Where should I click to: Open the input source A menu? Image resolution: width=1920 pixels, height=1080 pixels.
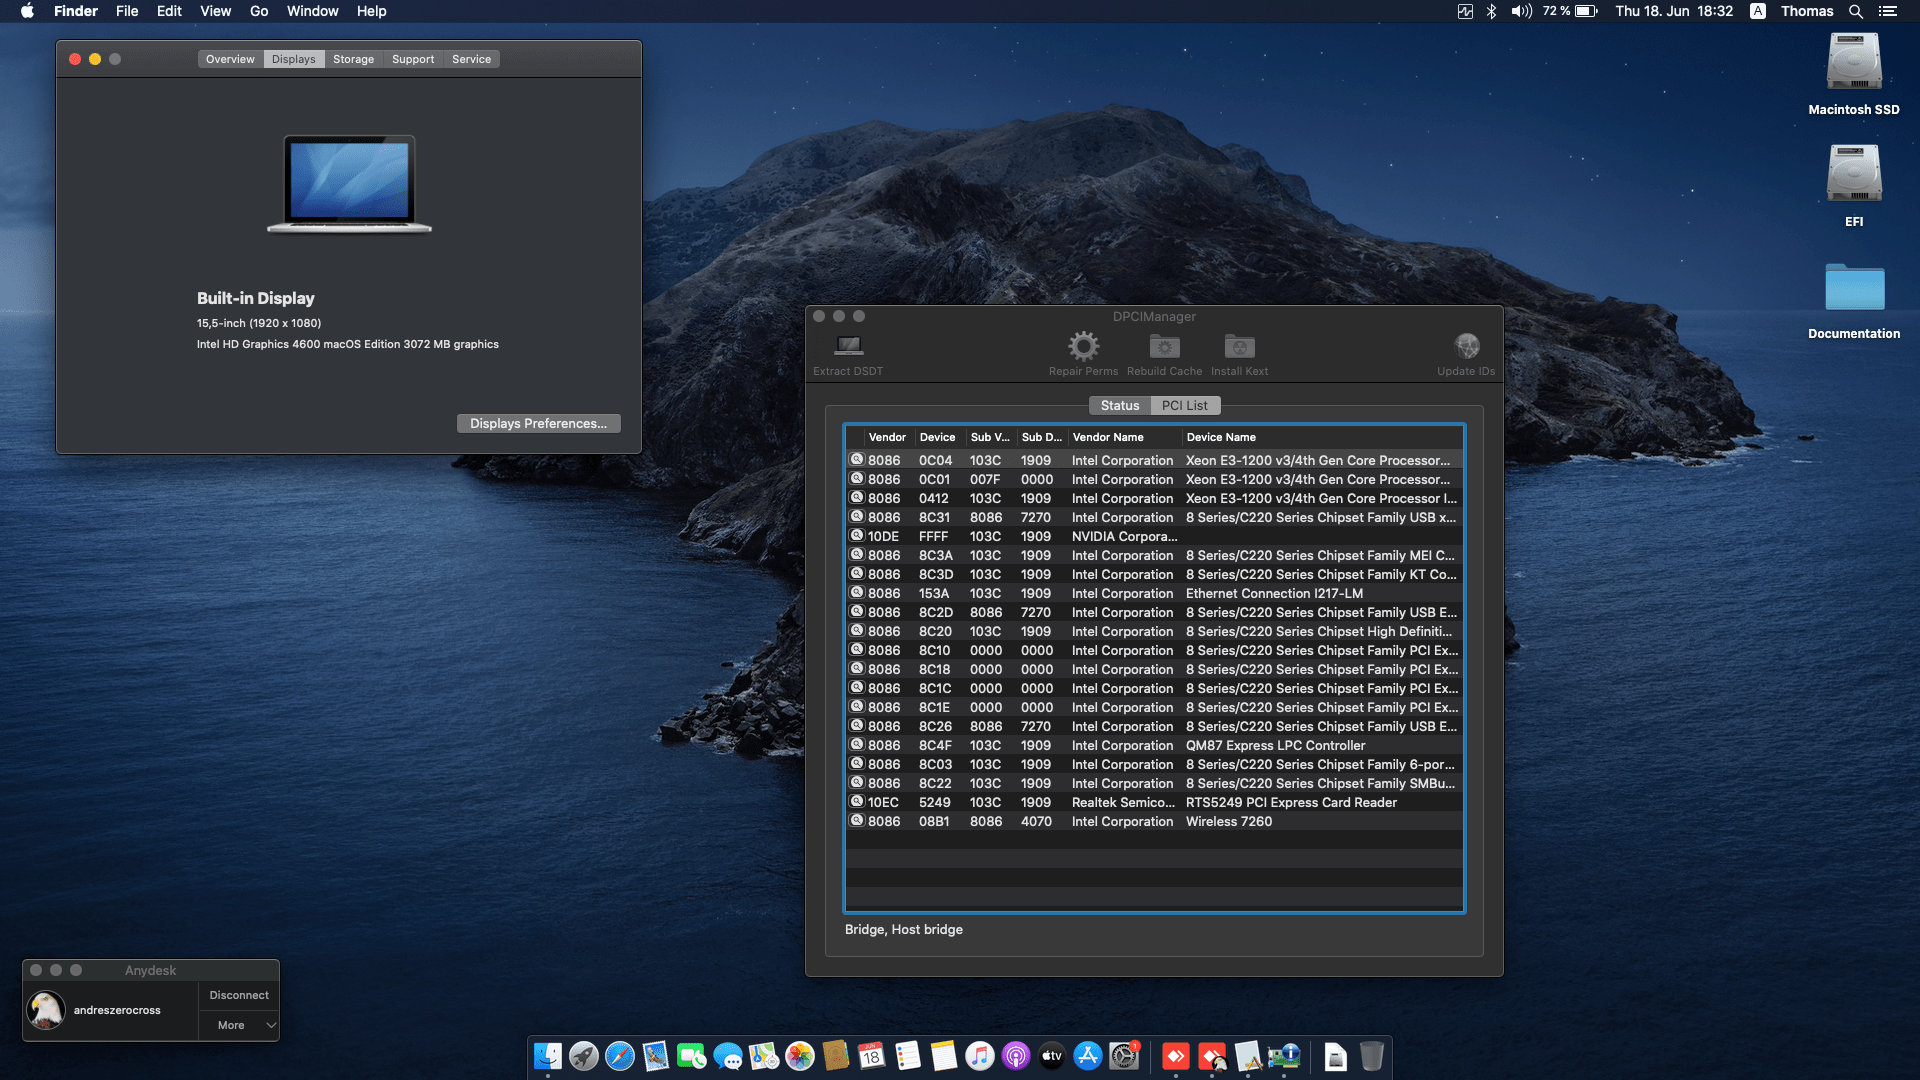[x=1757, y=11]
